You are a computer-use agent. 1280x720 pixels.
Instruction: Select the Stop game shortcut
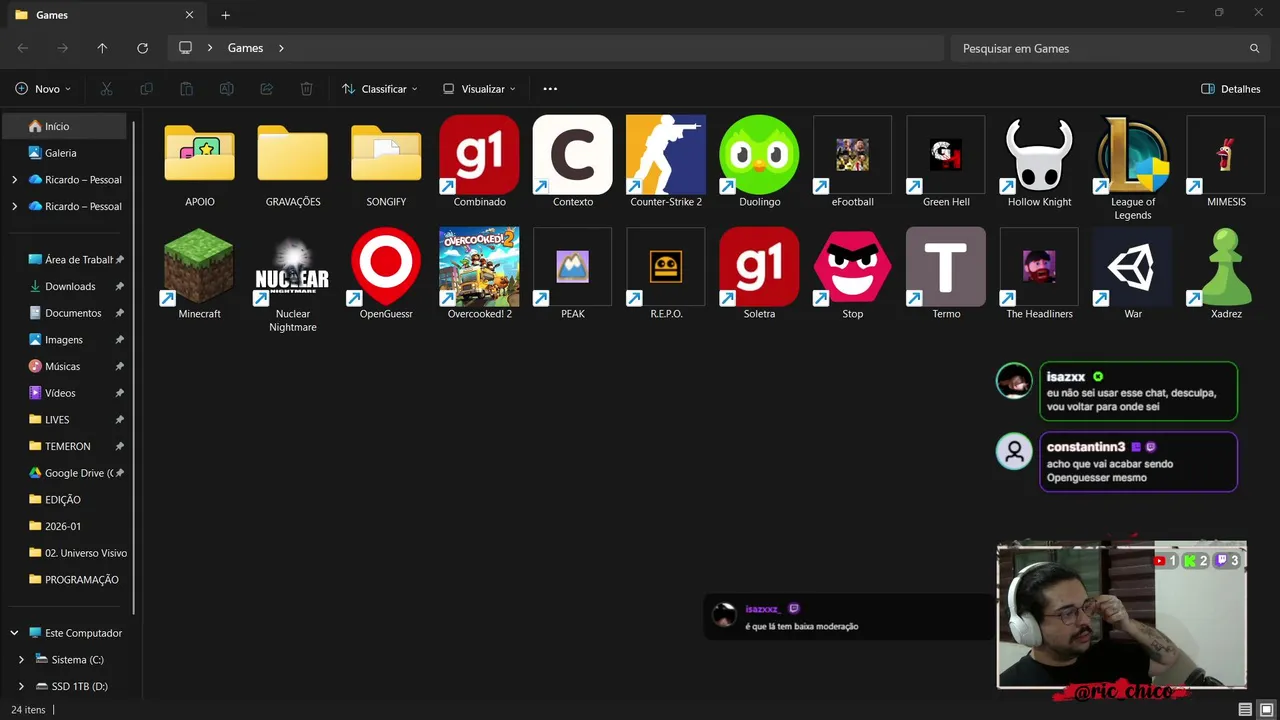(852, 266)
